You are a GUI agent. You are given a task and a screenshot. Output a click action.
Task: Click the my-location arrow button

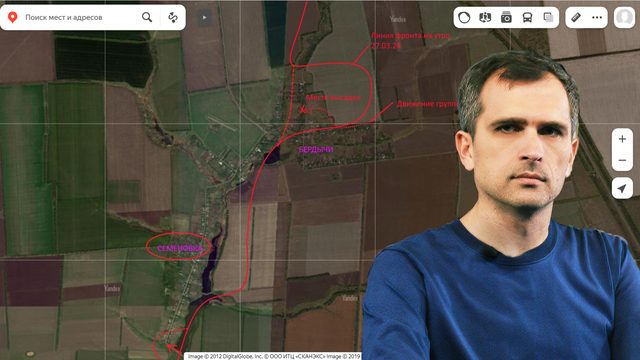pos(622,189)
